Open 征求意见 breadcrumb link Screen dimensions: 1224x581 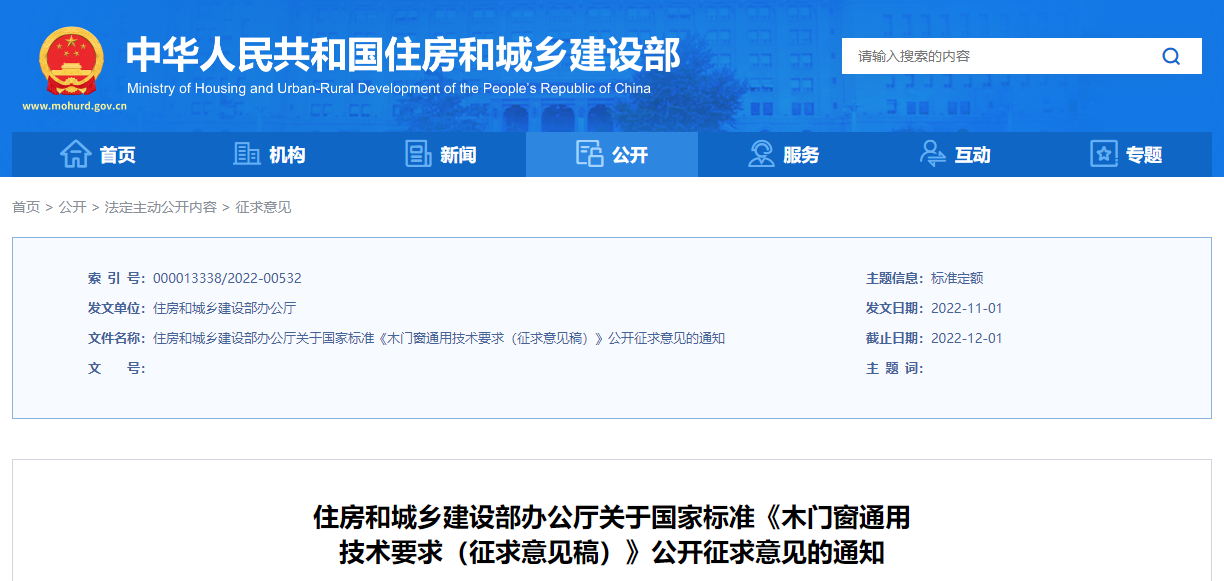point(263,207)
